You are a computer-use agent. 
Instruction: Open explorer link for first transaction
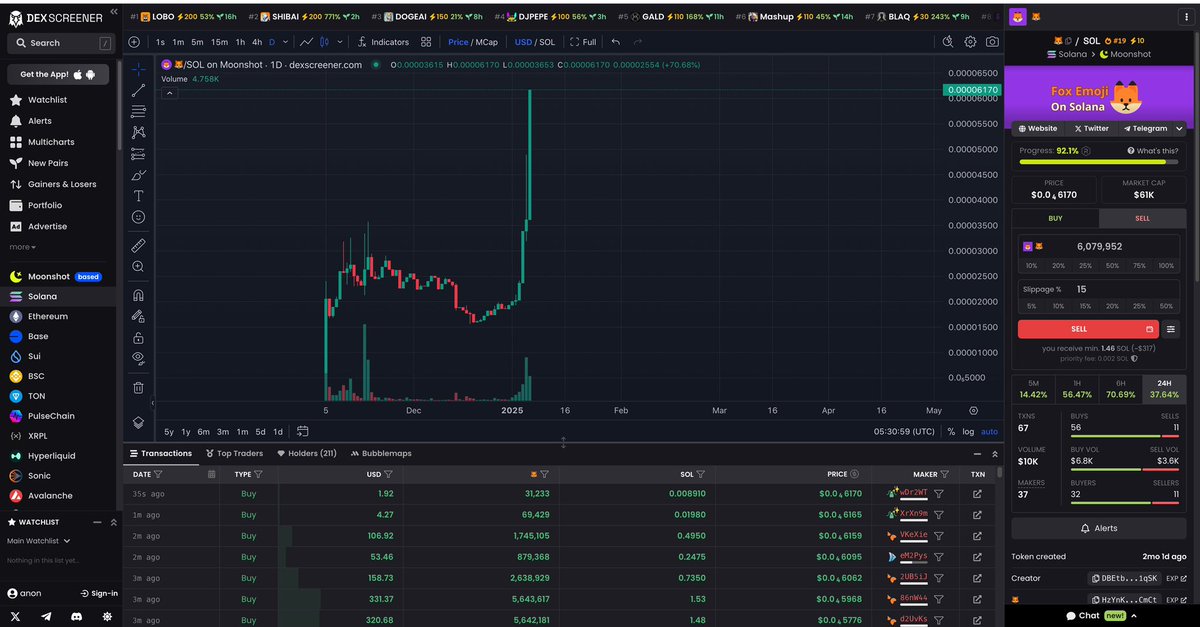pos(977,493)
